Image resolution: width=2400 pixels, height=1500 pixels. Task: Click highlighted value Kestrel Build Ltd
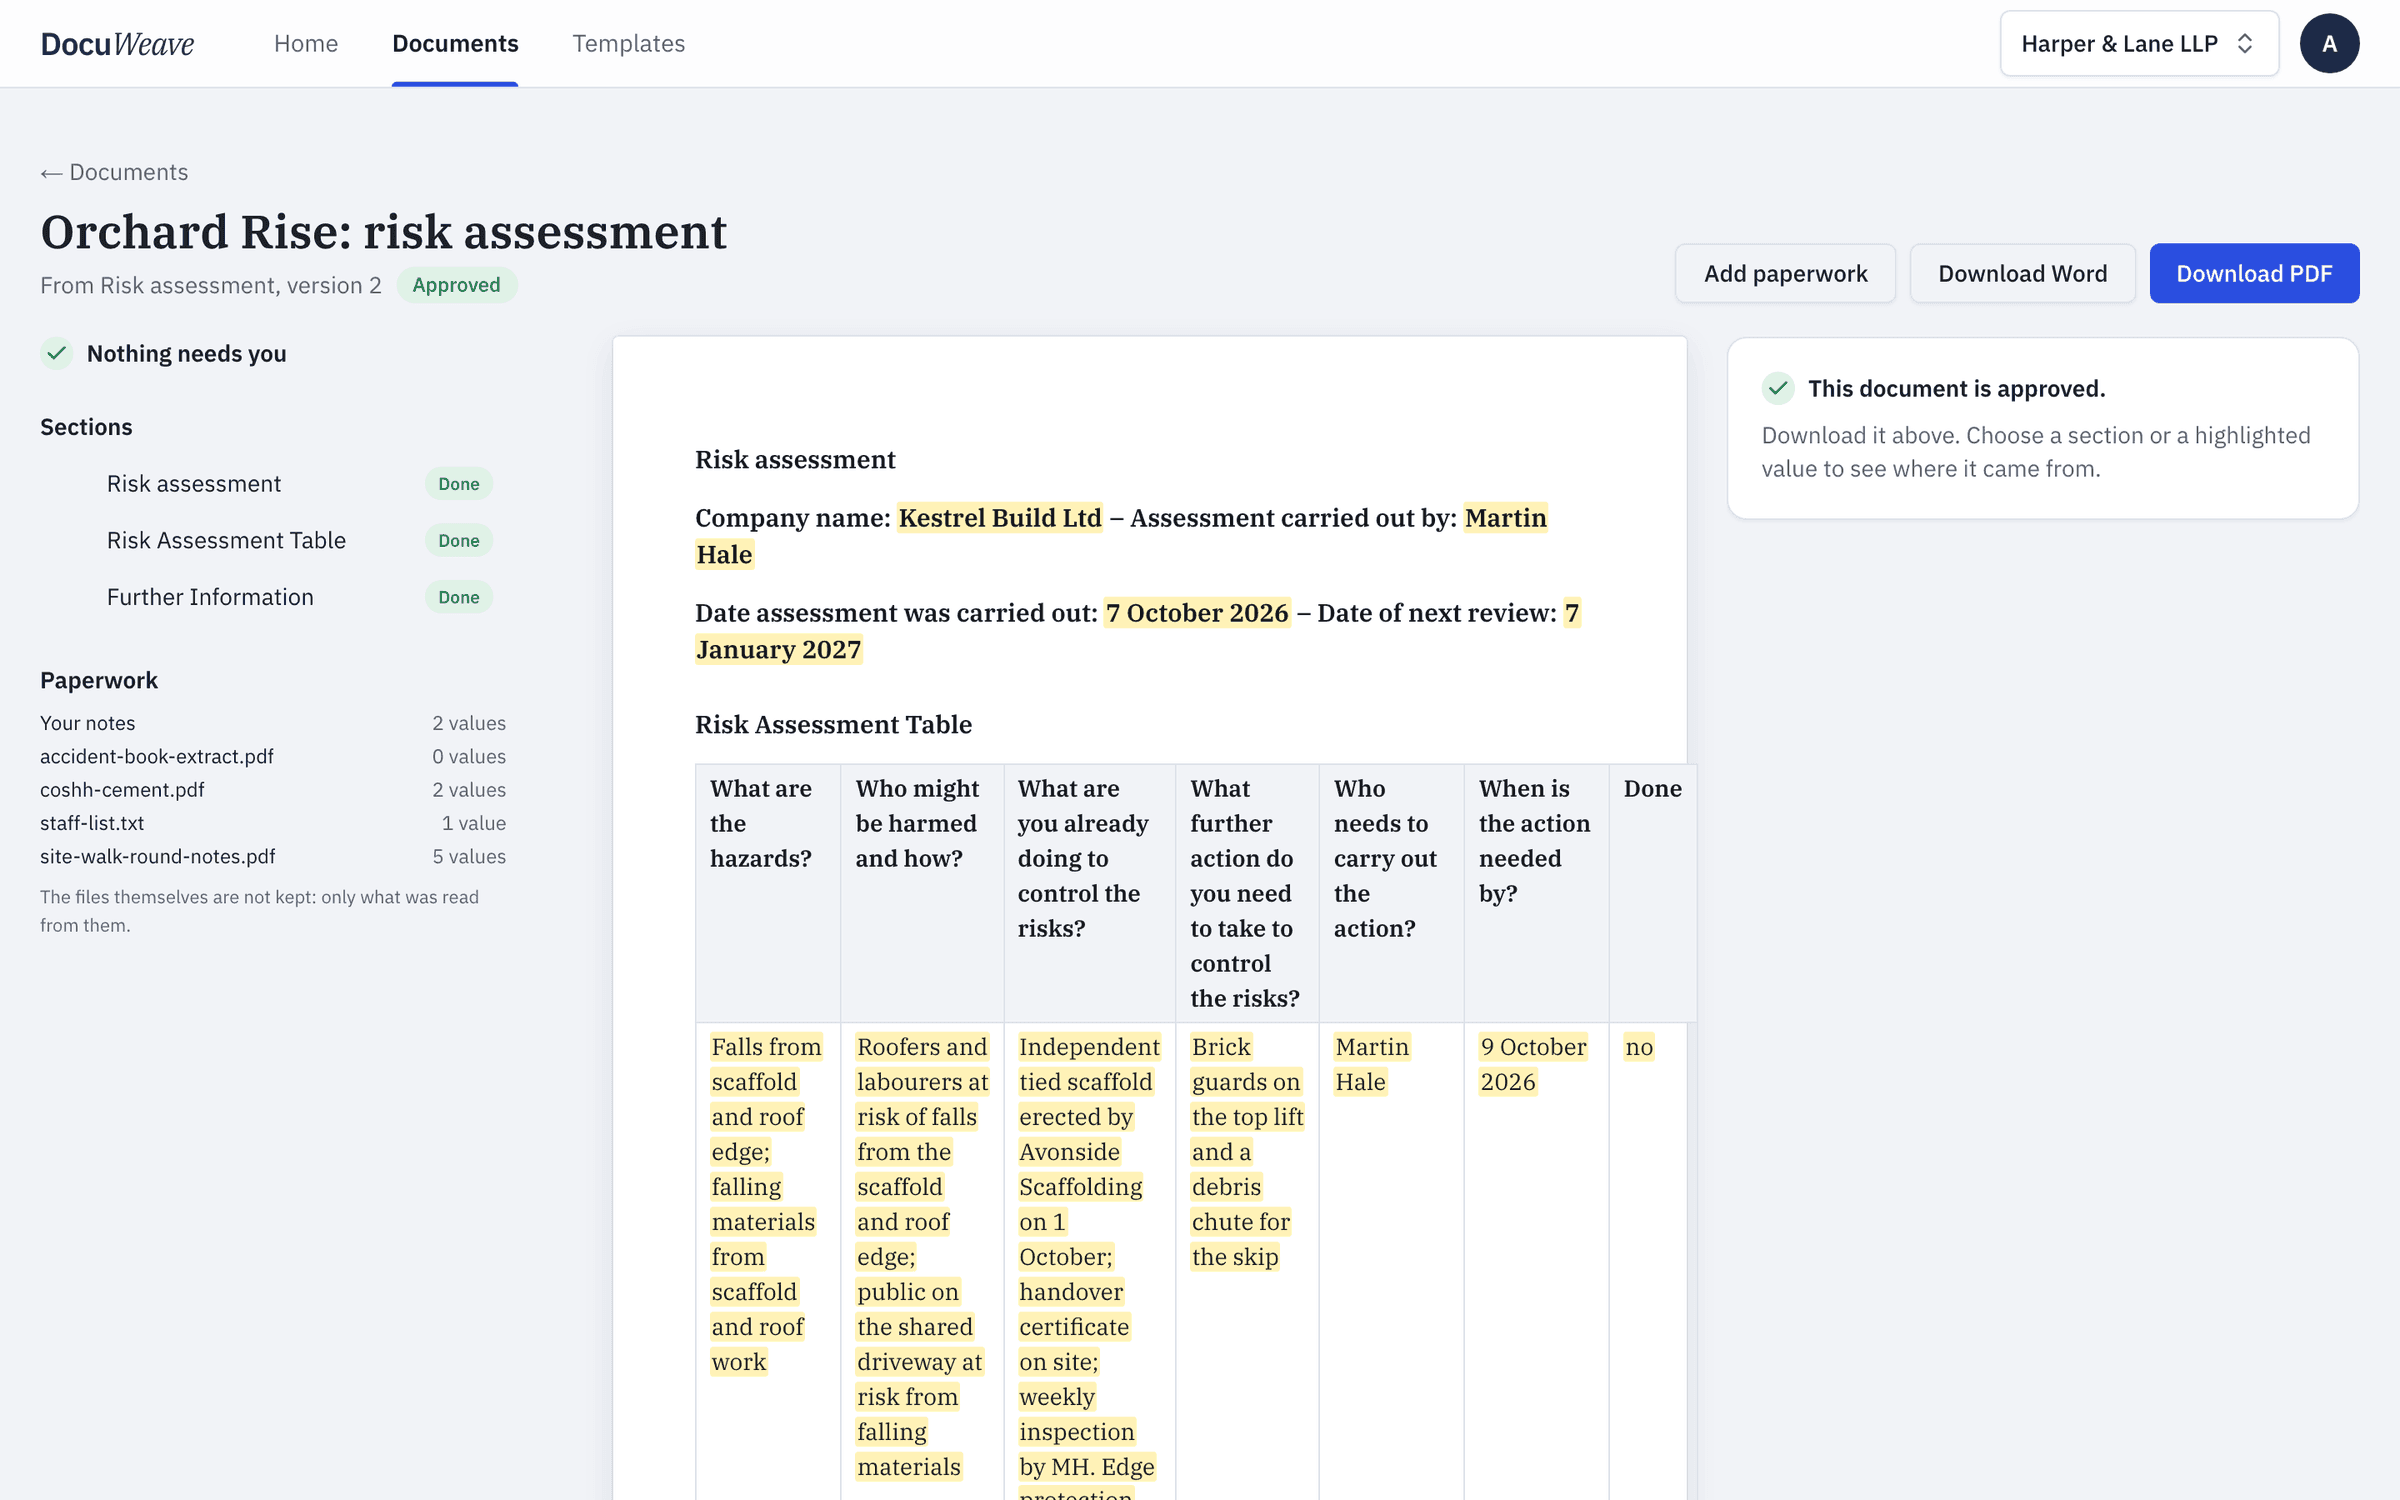pyautogui.click(x=999, y=518)
